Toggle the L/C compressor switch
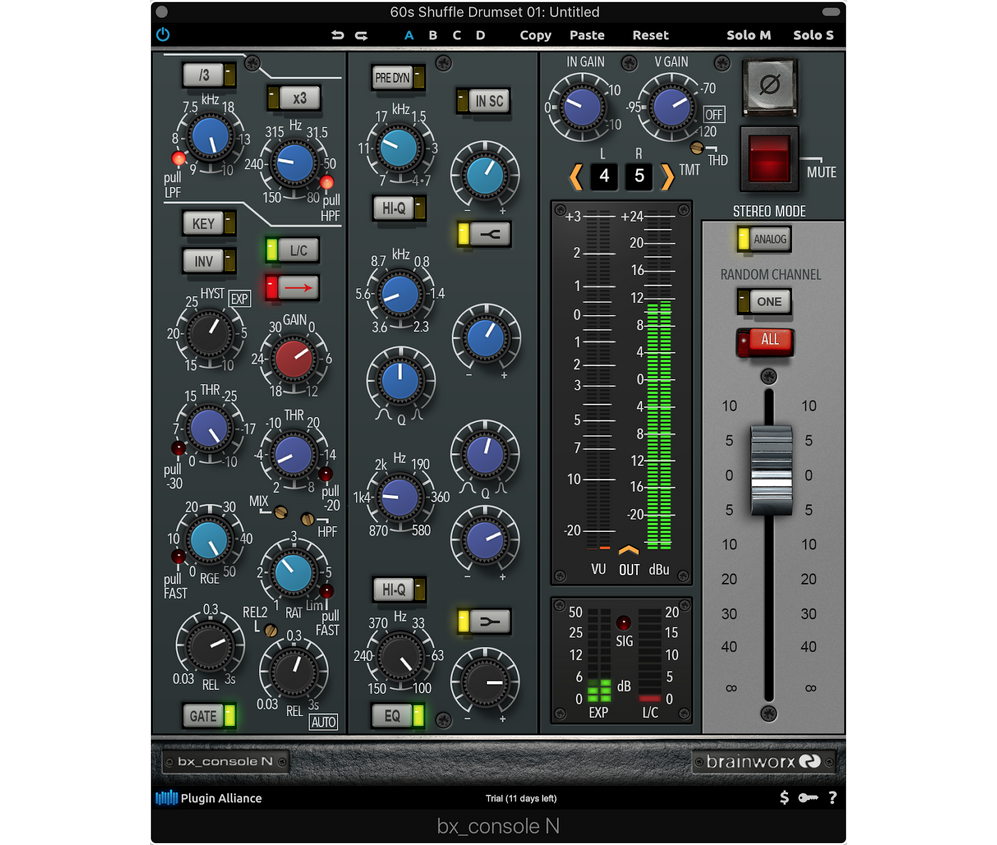Viewport: 997px width, 845px height. pyautogui.click(x=292, y=250)
